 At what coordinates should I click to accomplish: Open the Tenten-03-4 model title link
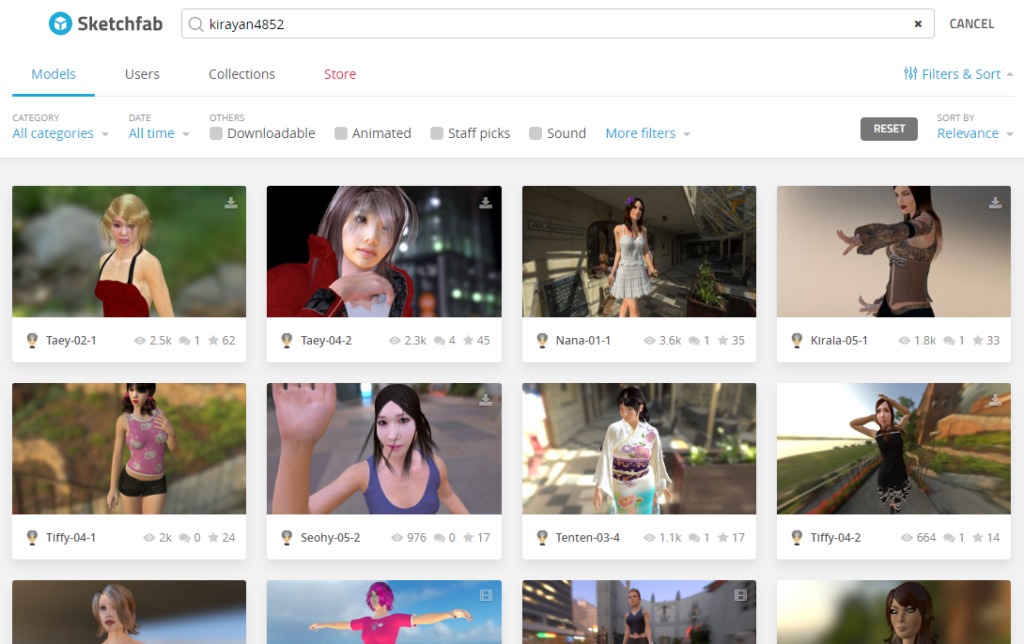point(587,538)
